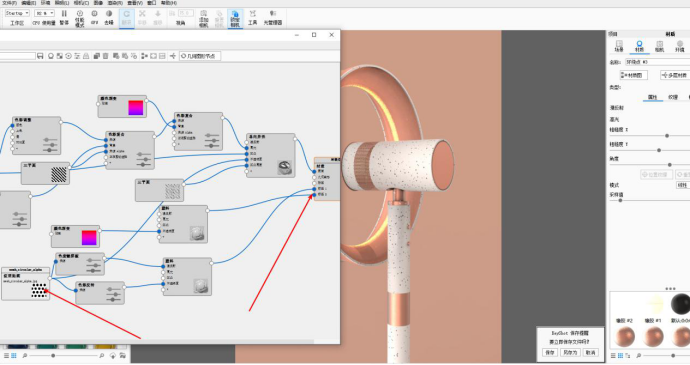Select the pale yellow material ball
Screen dimensions: 690x365
(655, 304)
